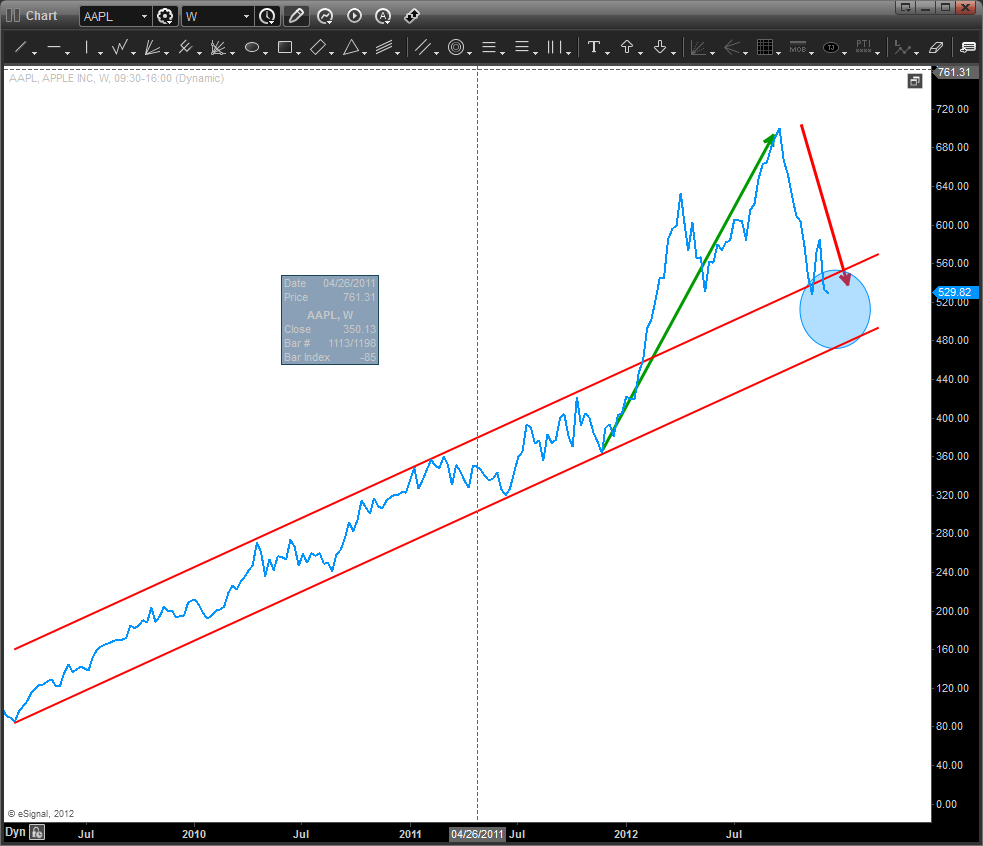Click the Chart window title label
The height and width of the screenshot is (846, 983).
pos(41,16)
